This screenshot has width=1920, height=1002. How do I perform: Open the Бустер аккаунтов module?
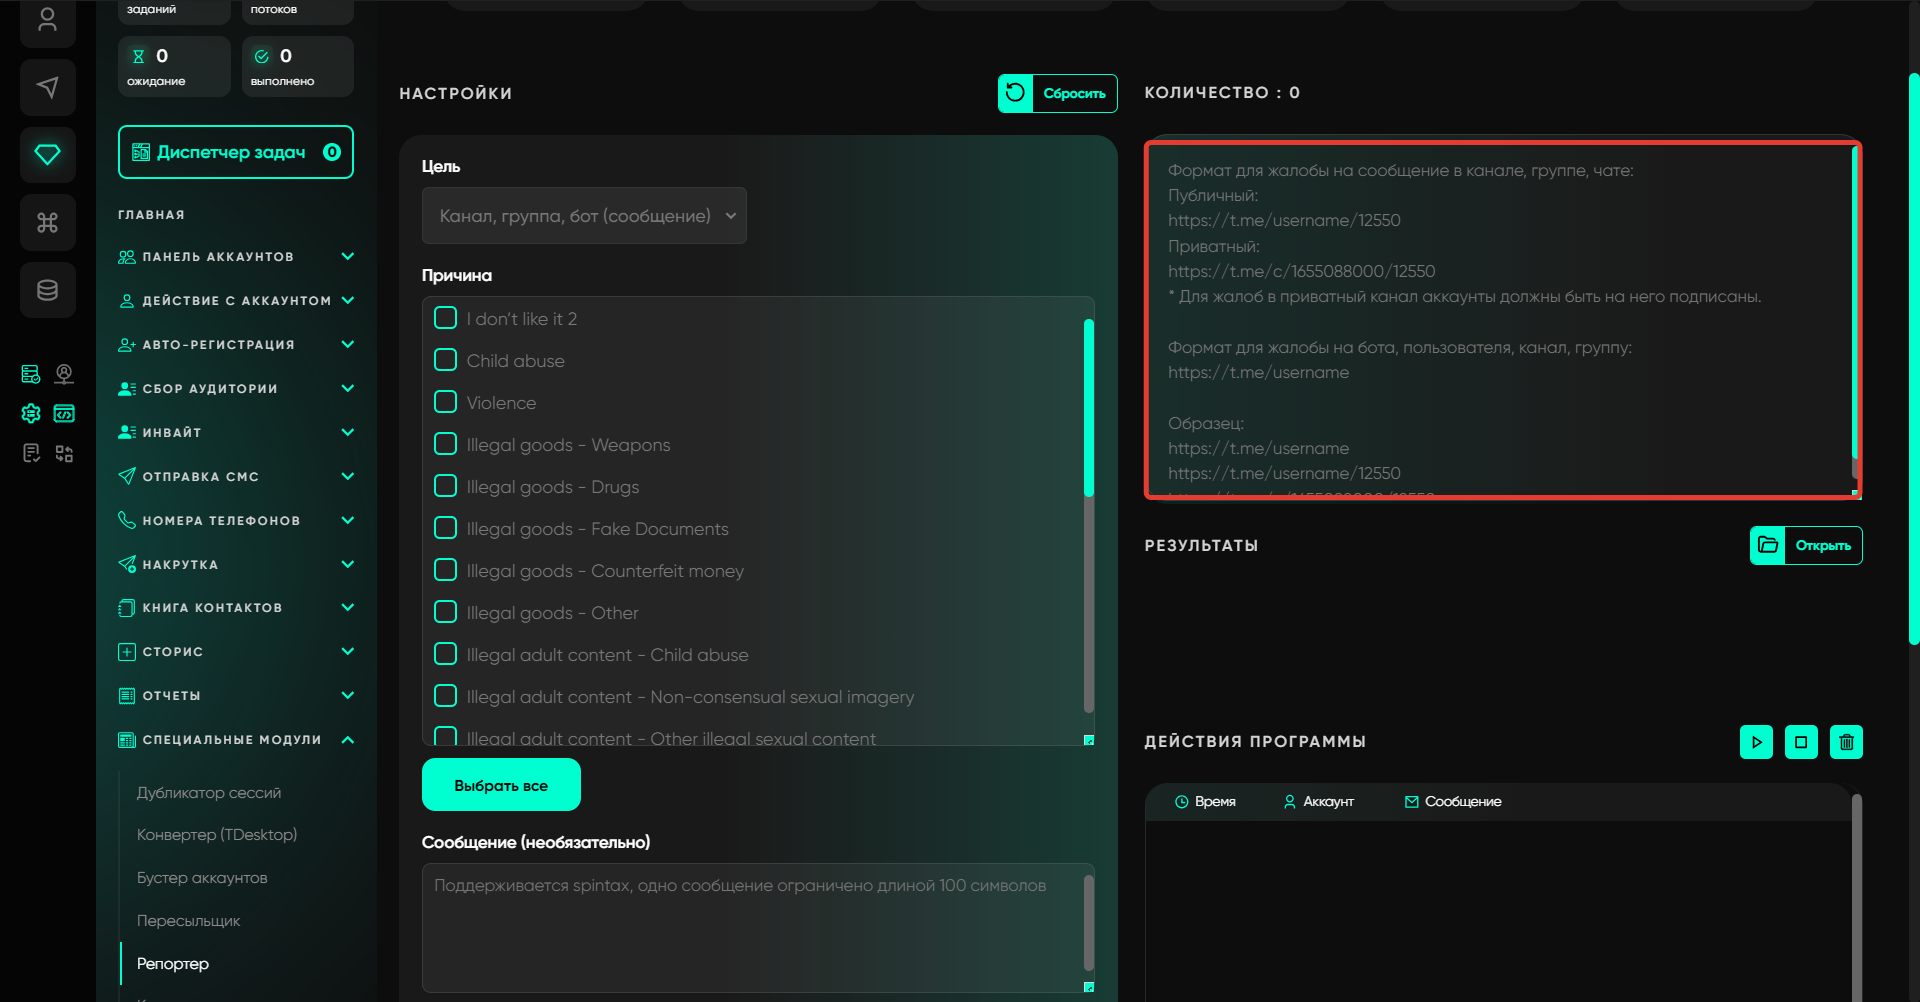(202, 878)
